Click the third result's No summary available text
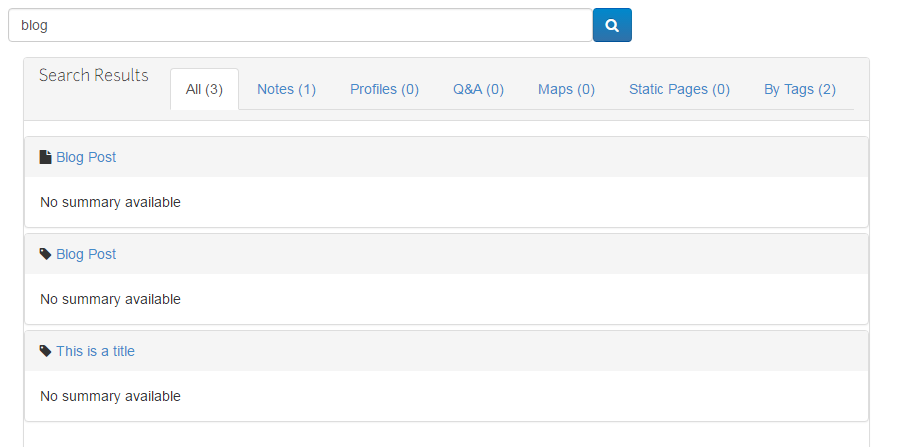The image size is (898, 447). 110,396
